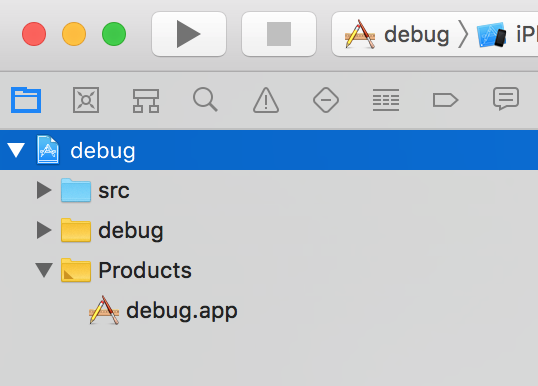Select the src folder row
The width and height of the screenshot is (538, 386).
pos(269,190)
